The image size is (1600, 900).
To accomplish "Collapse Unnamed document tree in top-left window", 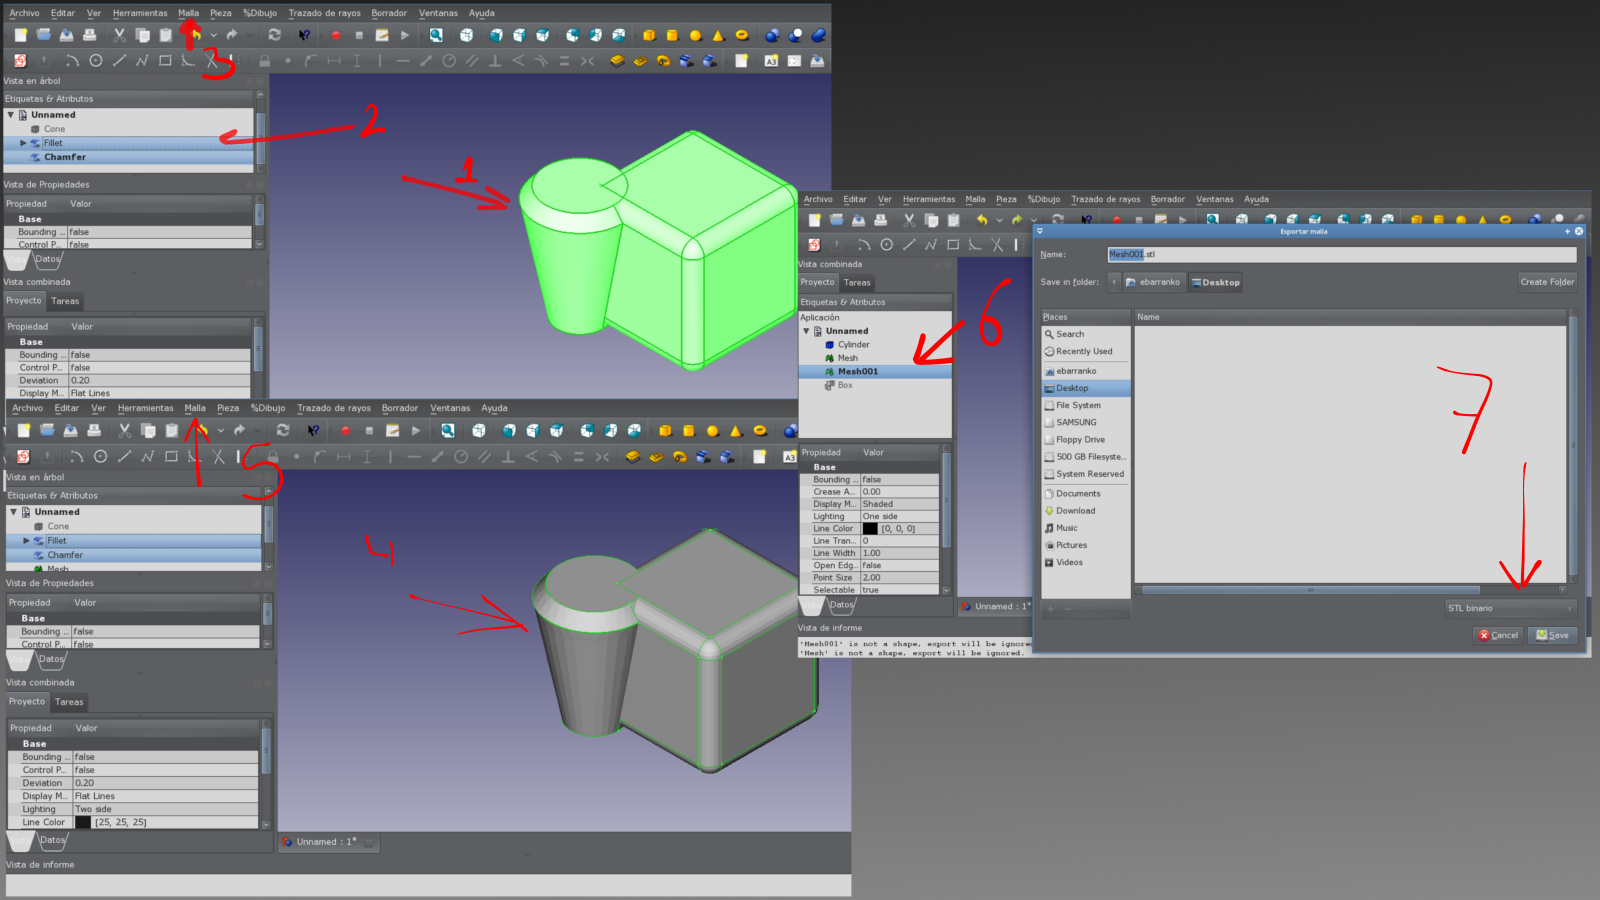I will point(11,115).
